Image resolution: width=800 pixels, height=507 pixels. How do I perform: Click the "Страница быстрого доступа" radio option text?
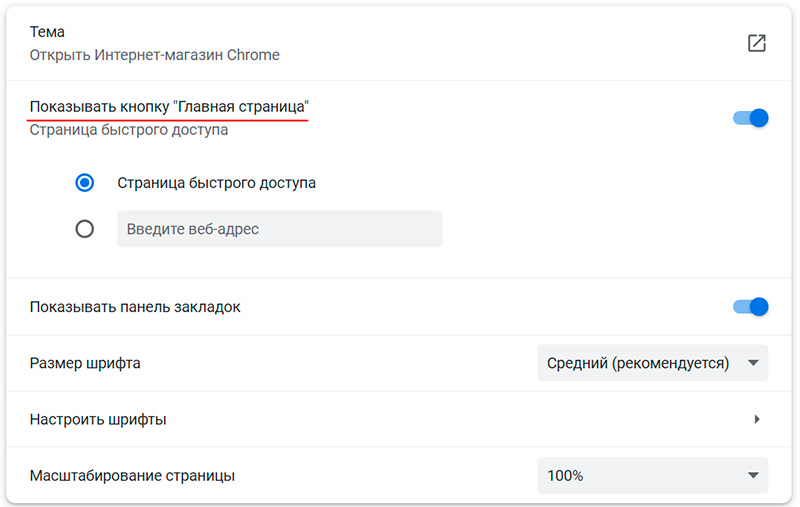click(216, 183)
